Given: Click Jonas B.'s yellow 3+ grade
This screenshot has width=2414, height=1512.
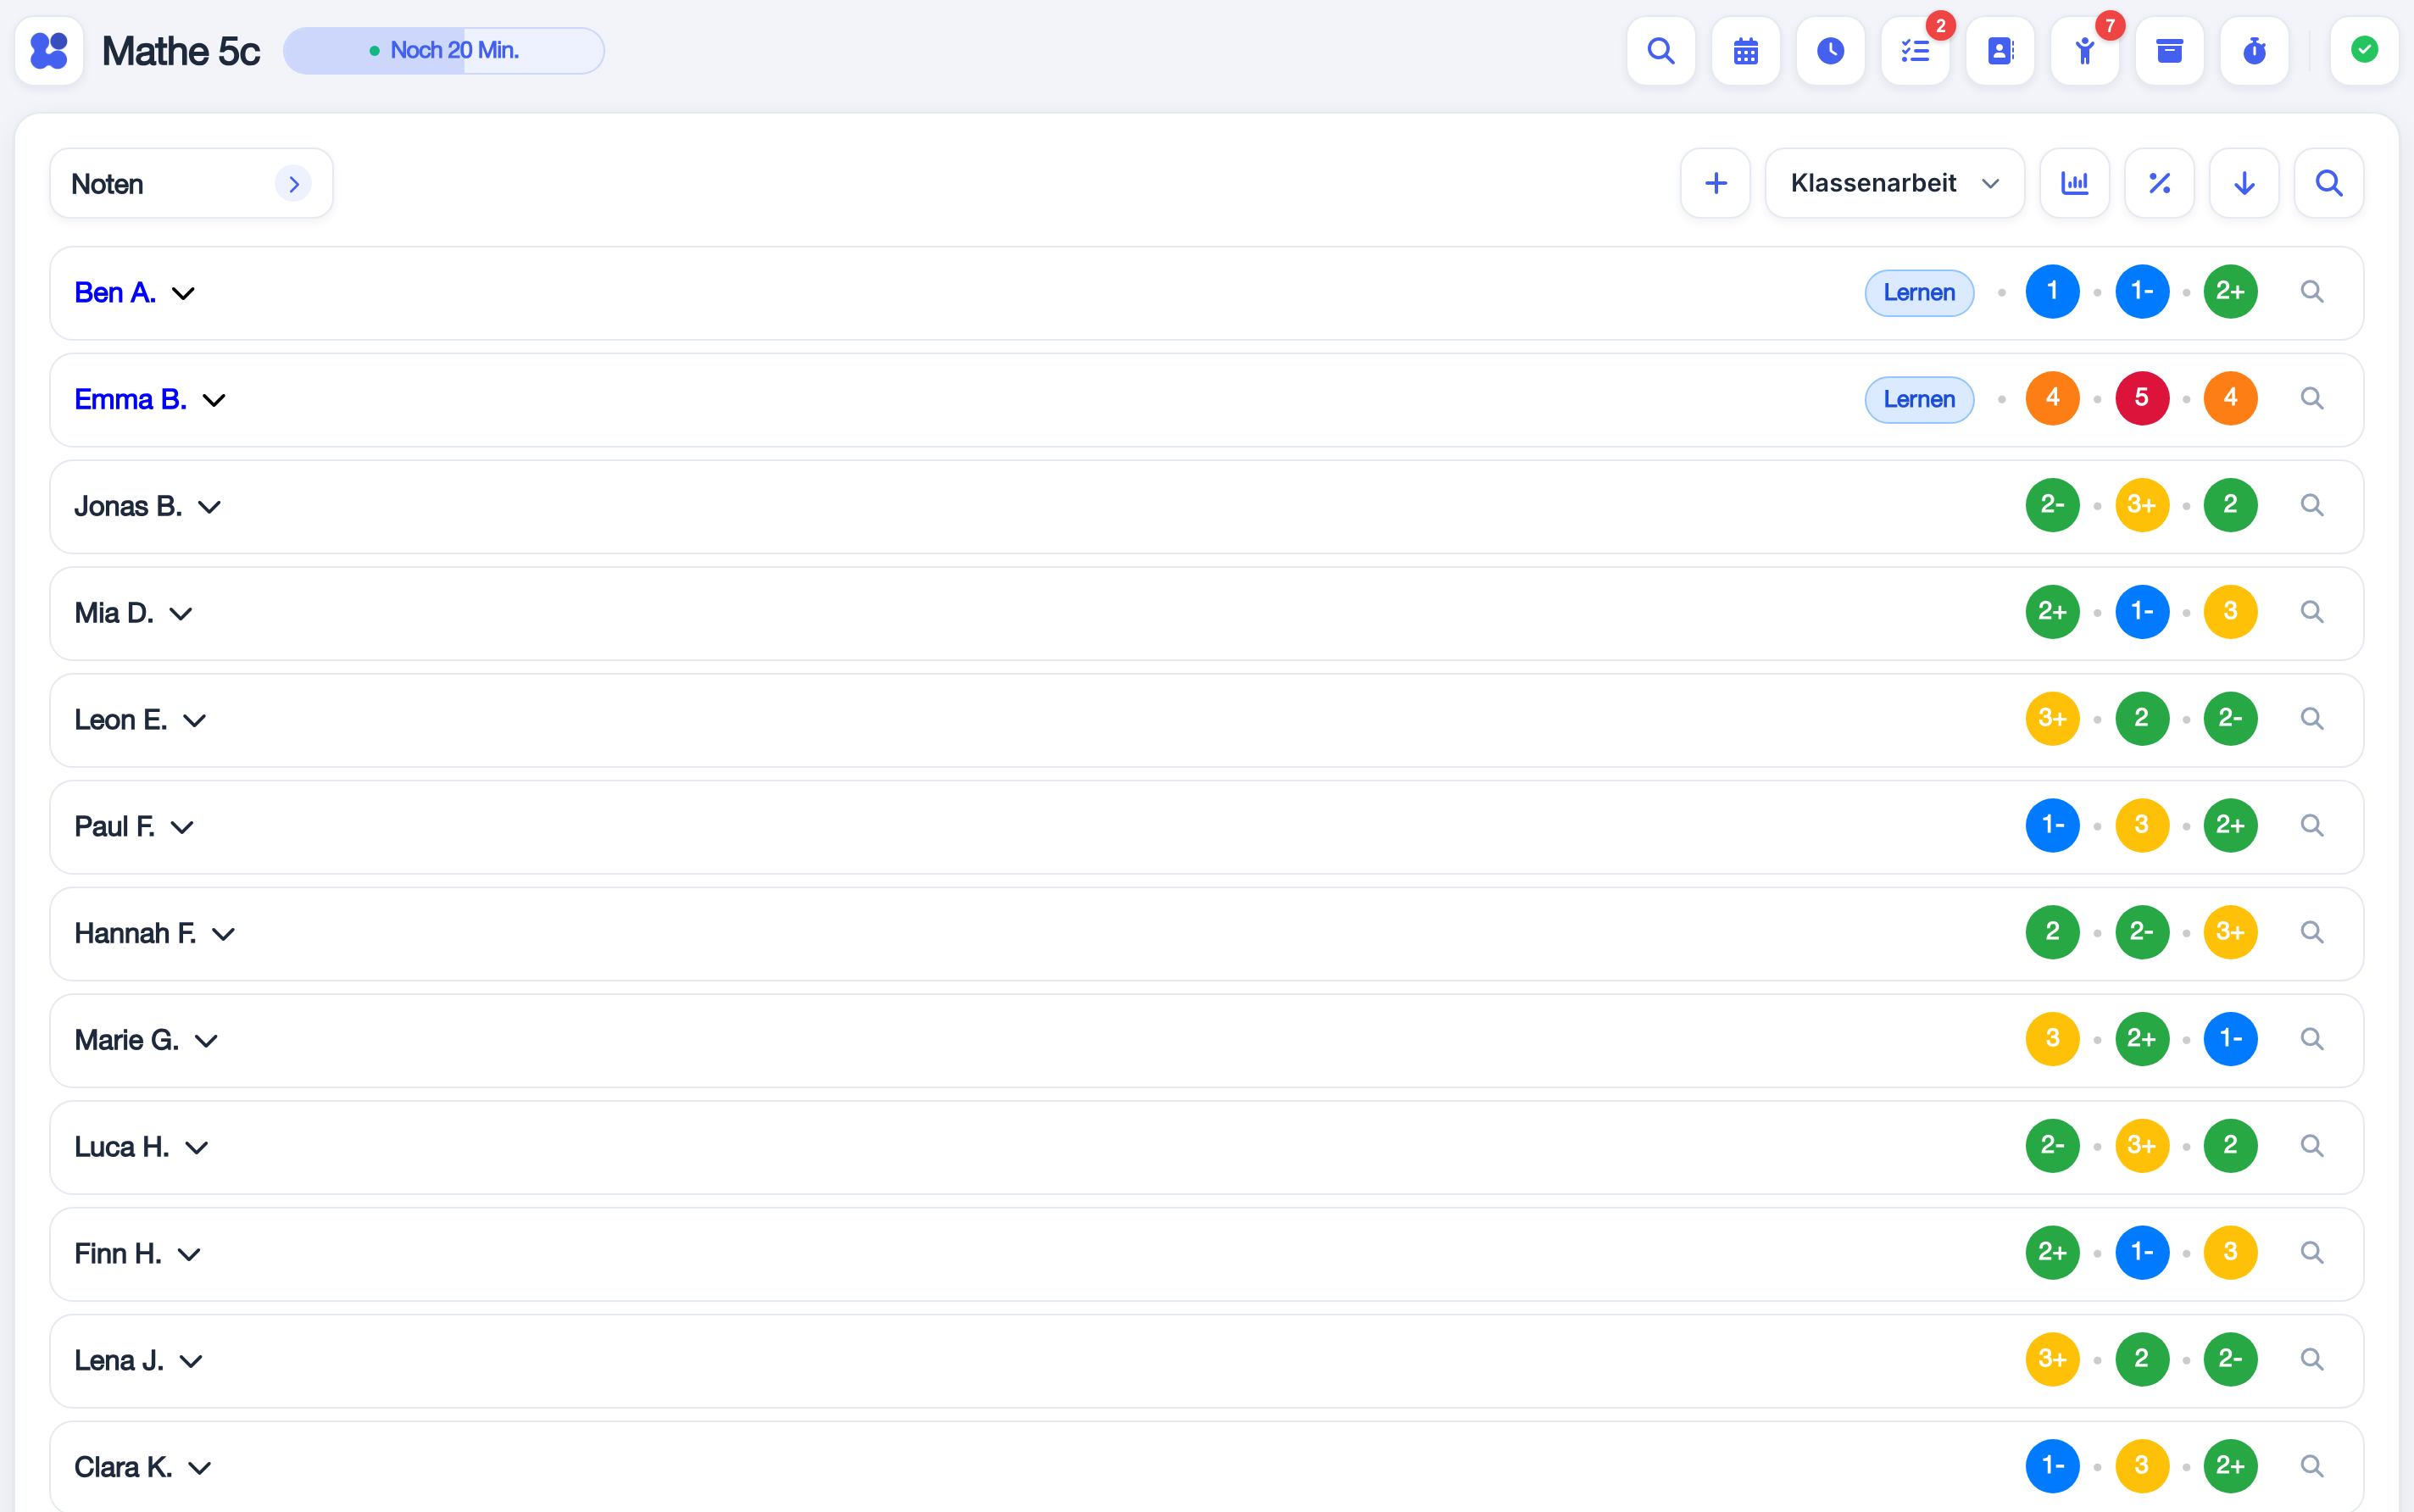Looking at the screenshot, I should pyautogui.click(x=2141, y=505).
